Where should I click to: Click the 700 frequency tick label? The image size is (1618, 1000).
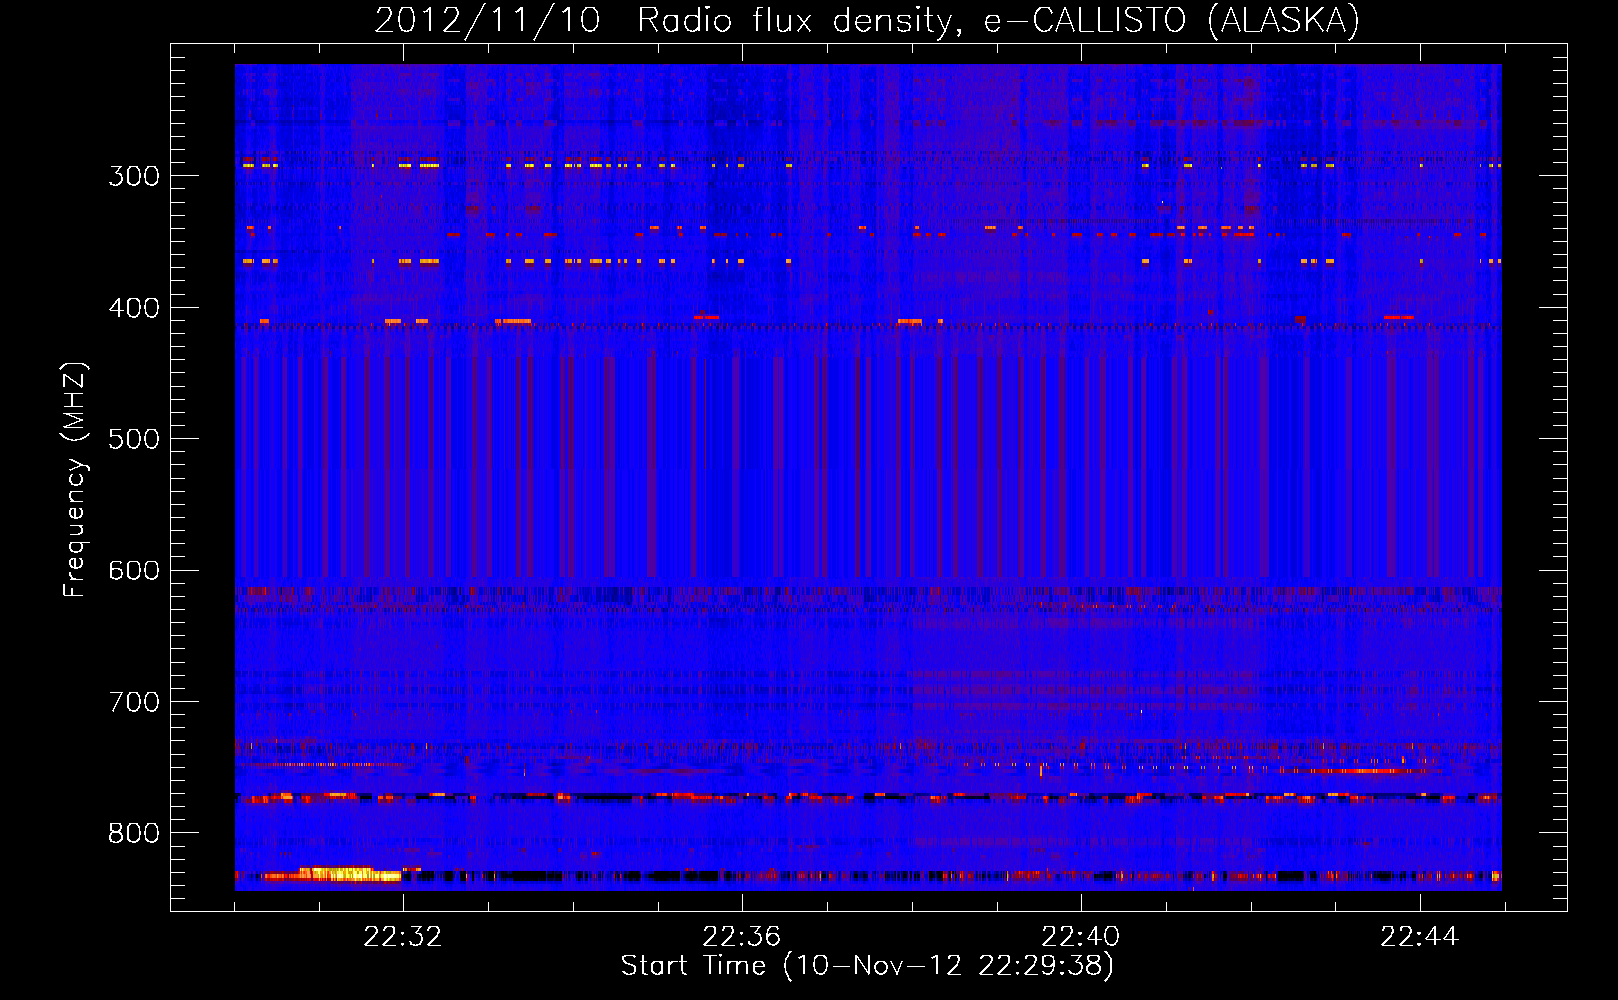pyautogui.click(x=134, y=702)
